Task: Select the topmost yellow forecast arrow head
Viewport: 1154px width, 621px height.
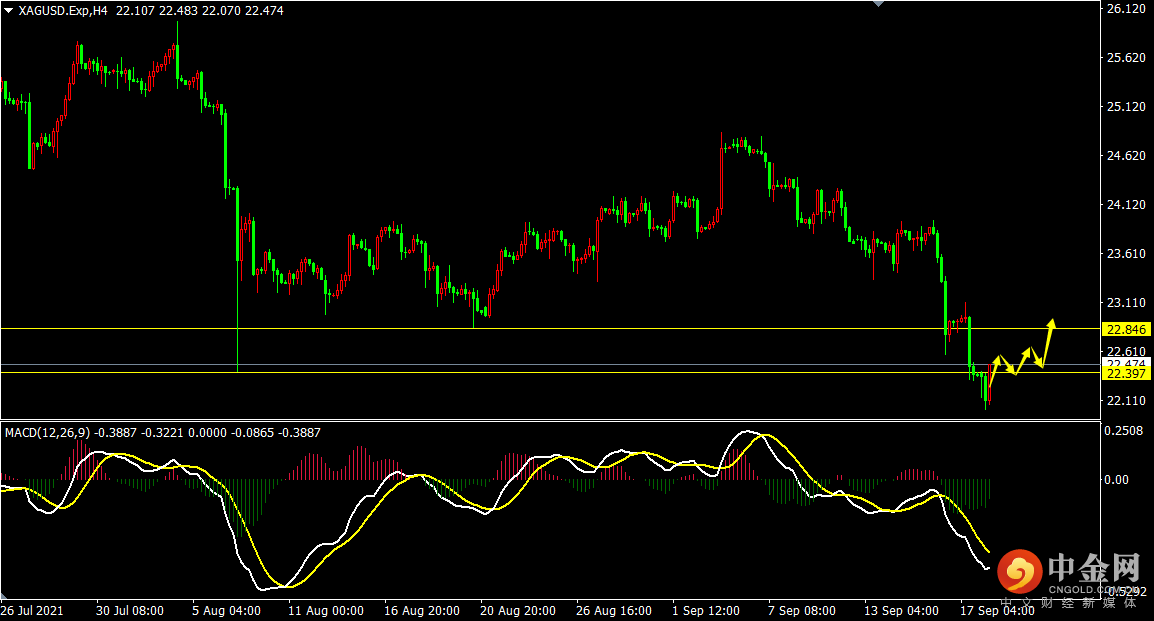Action: pyautogui.click(x=1051, y=323)
